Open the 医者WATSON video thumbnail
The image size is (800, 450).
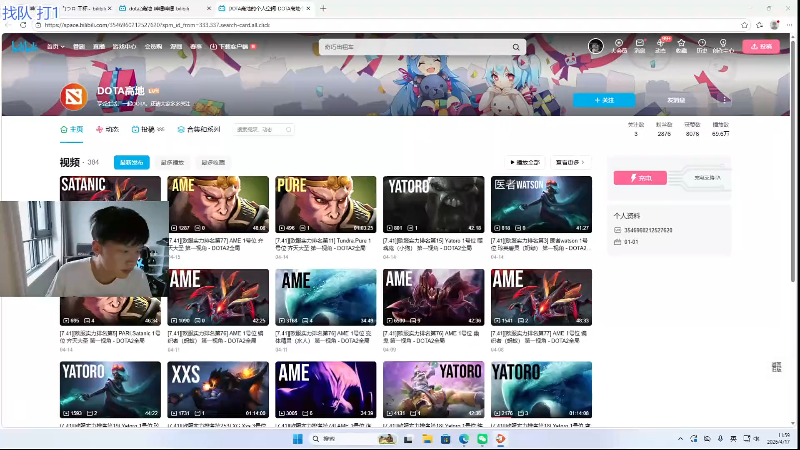tap(541, 204)
